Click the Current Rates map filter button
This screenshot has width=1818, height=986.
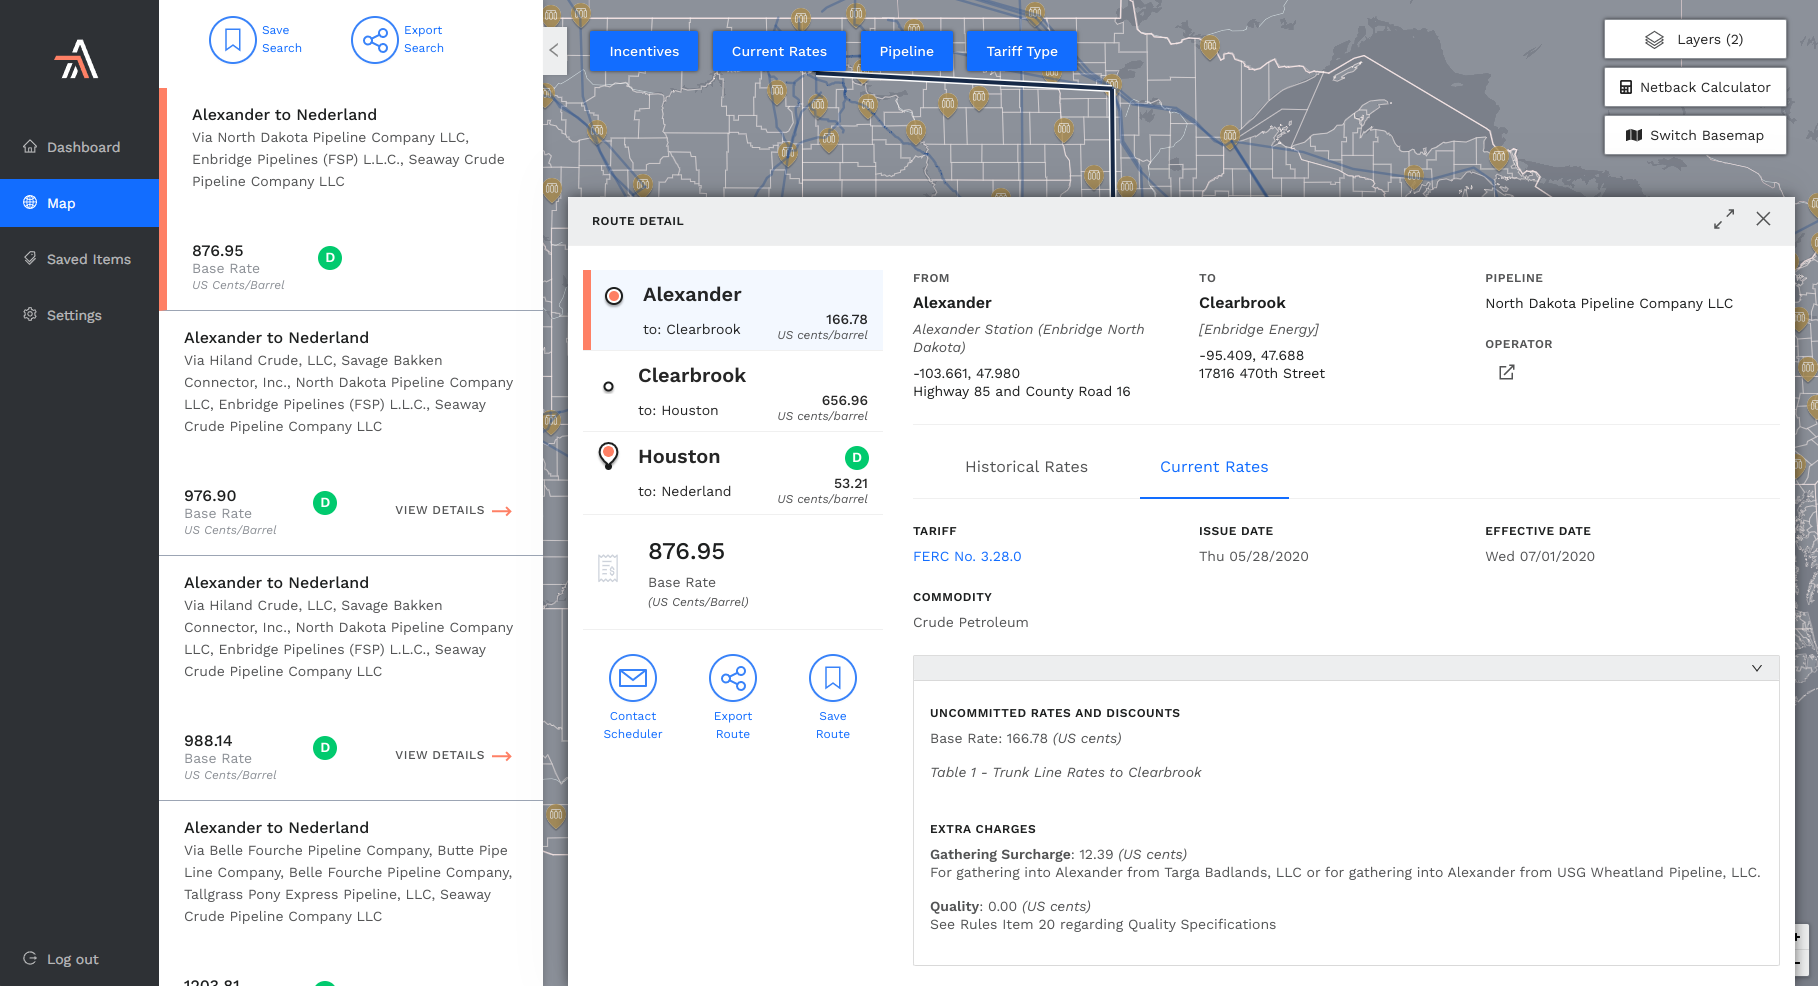779,51
